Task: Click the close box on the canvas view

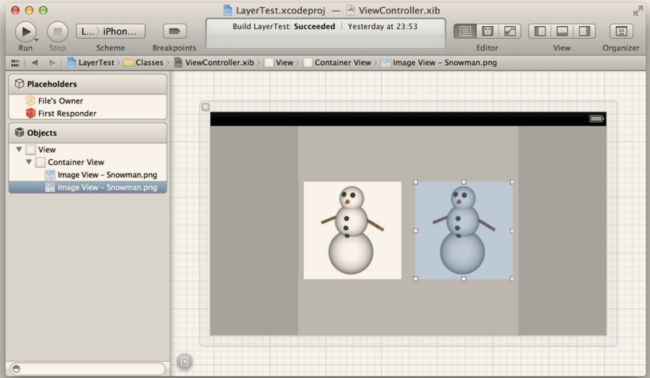Action: [205, 107]
